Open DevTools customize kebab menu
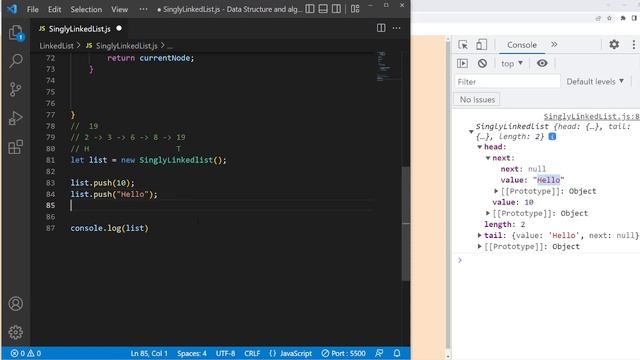640x360 pixels. click(x=633, y=44)
